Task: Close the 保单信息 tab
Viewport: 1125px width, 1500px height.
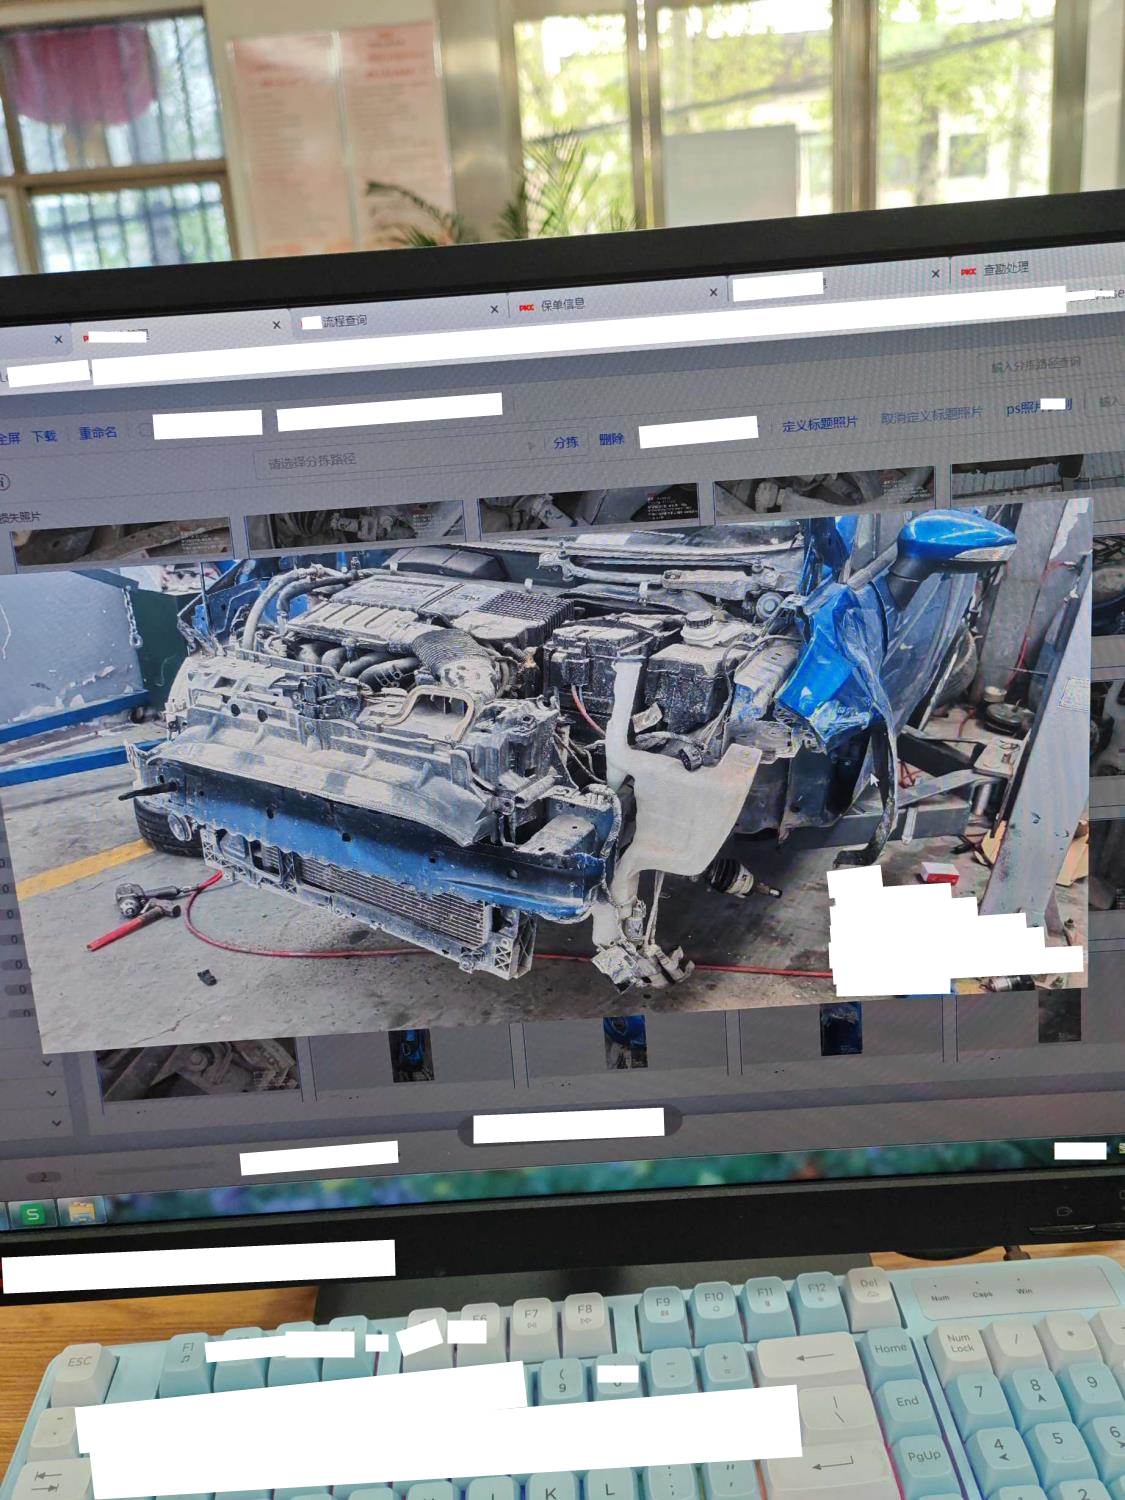Action: click(713, 293)
